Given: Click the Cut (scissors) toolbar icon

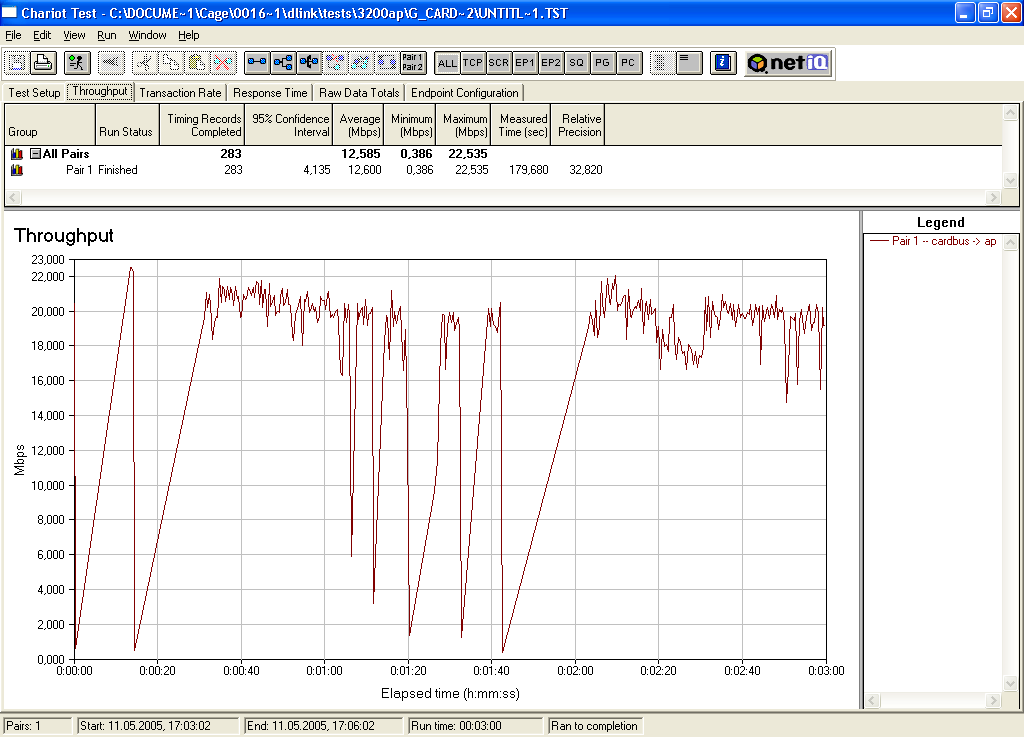Looking at the screenshot, I should (145, 63).
